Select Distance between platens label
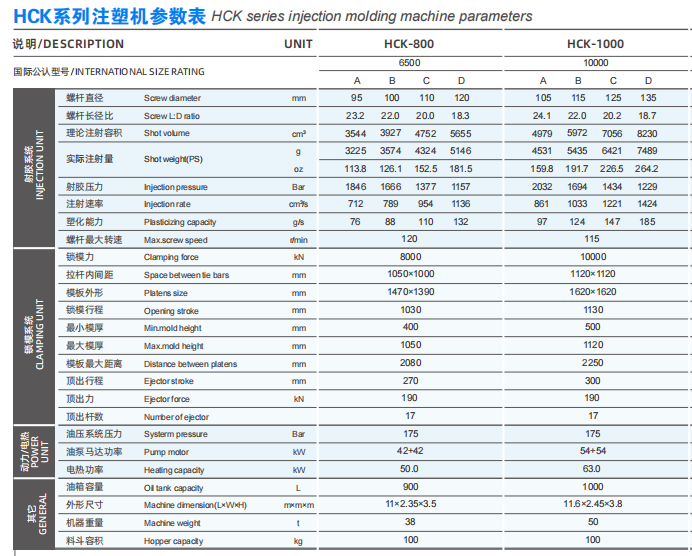692x556 pixels. pos(190,364)
